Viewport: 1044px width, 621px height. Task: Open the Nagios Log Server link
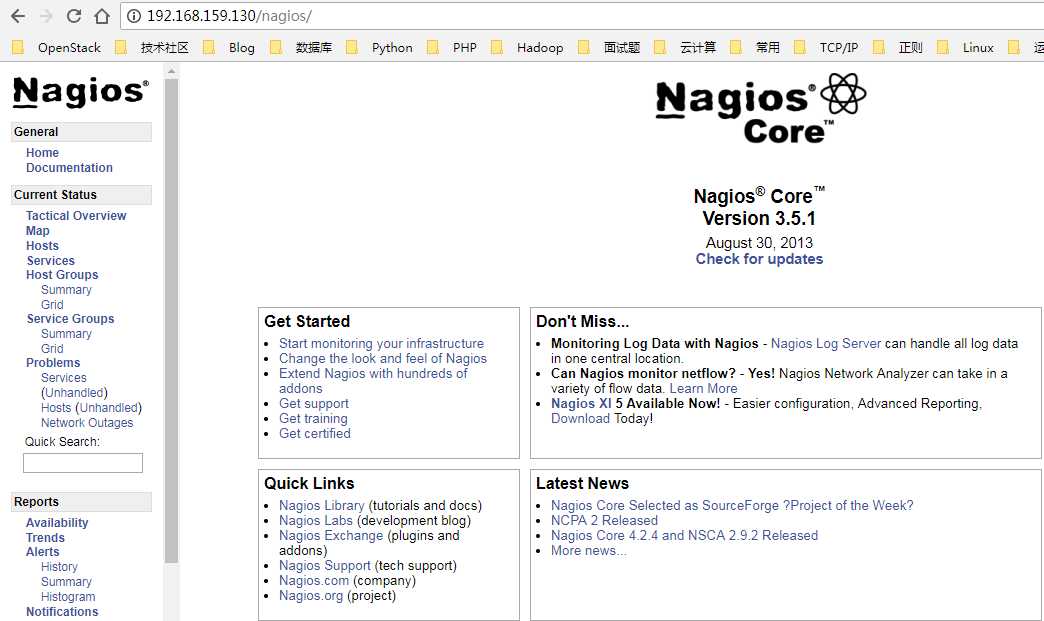click(x=826, y=343)
